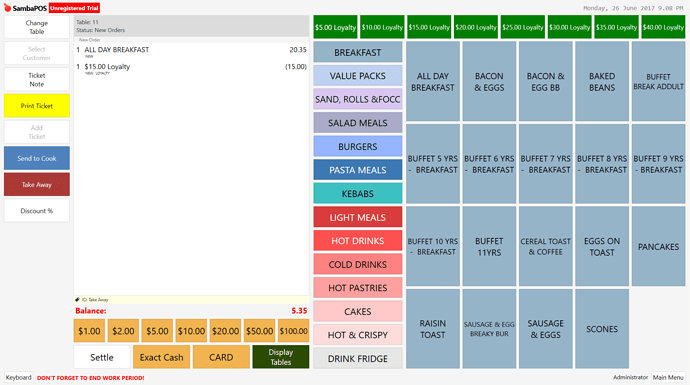
Task: Show the KEBABS category
Action: pos(358,194)
